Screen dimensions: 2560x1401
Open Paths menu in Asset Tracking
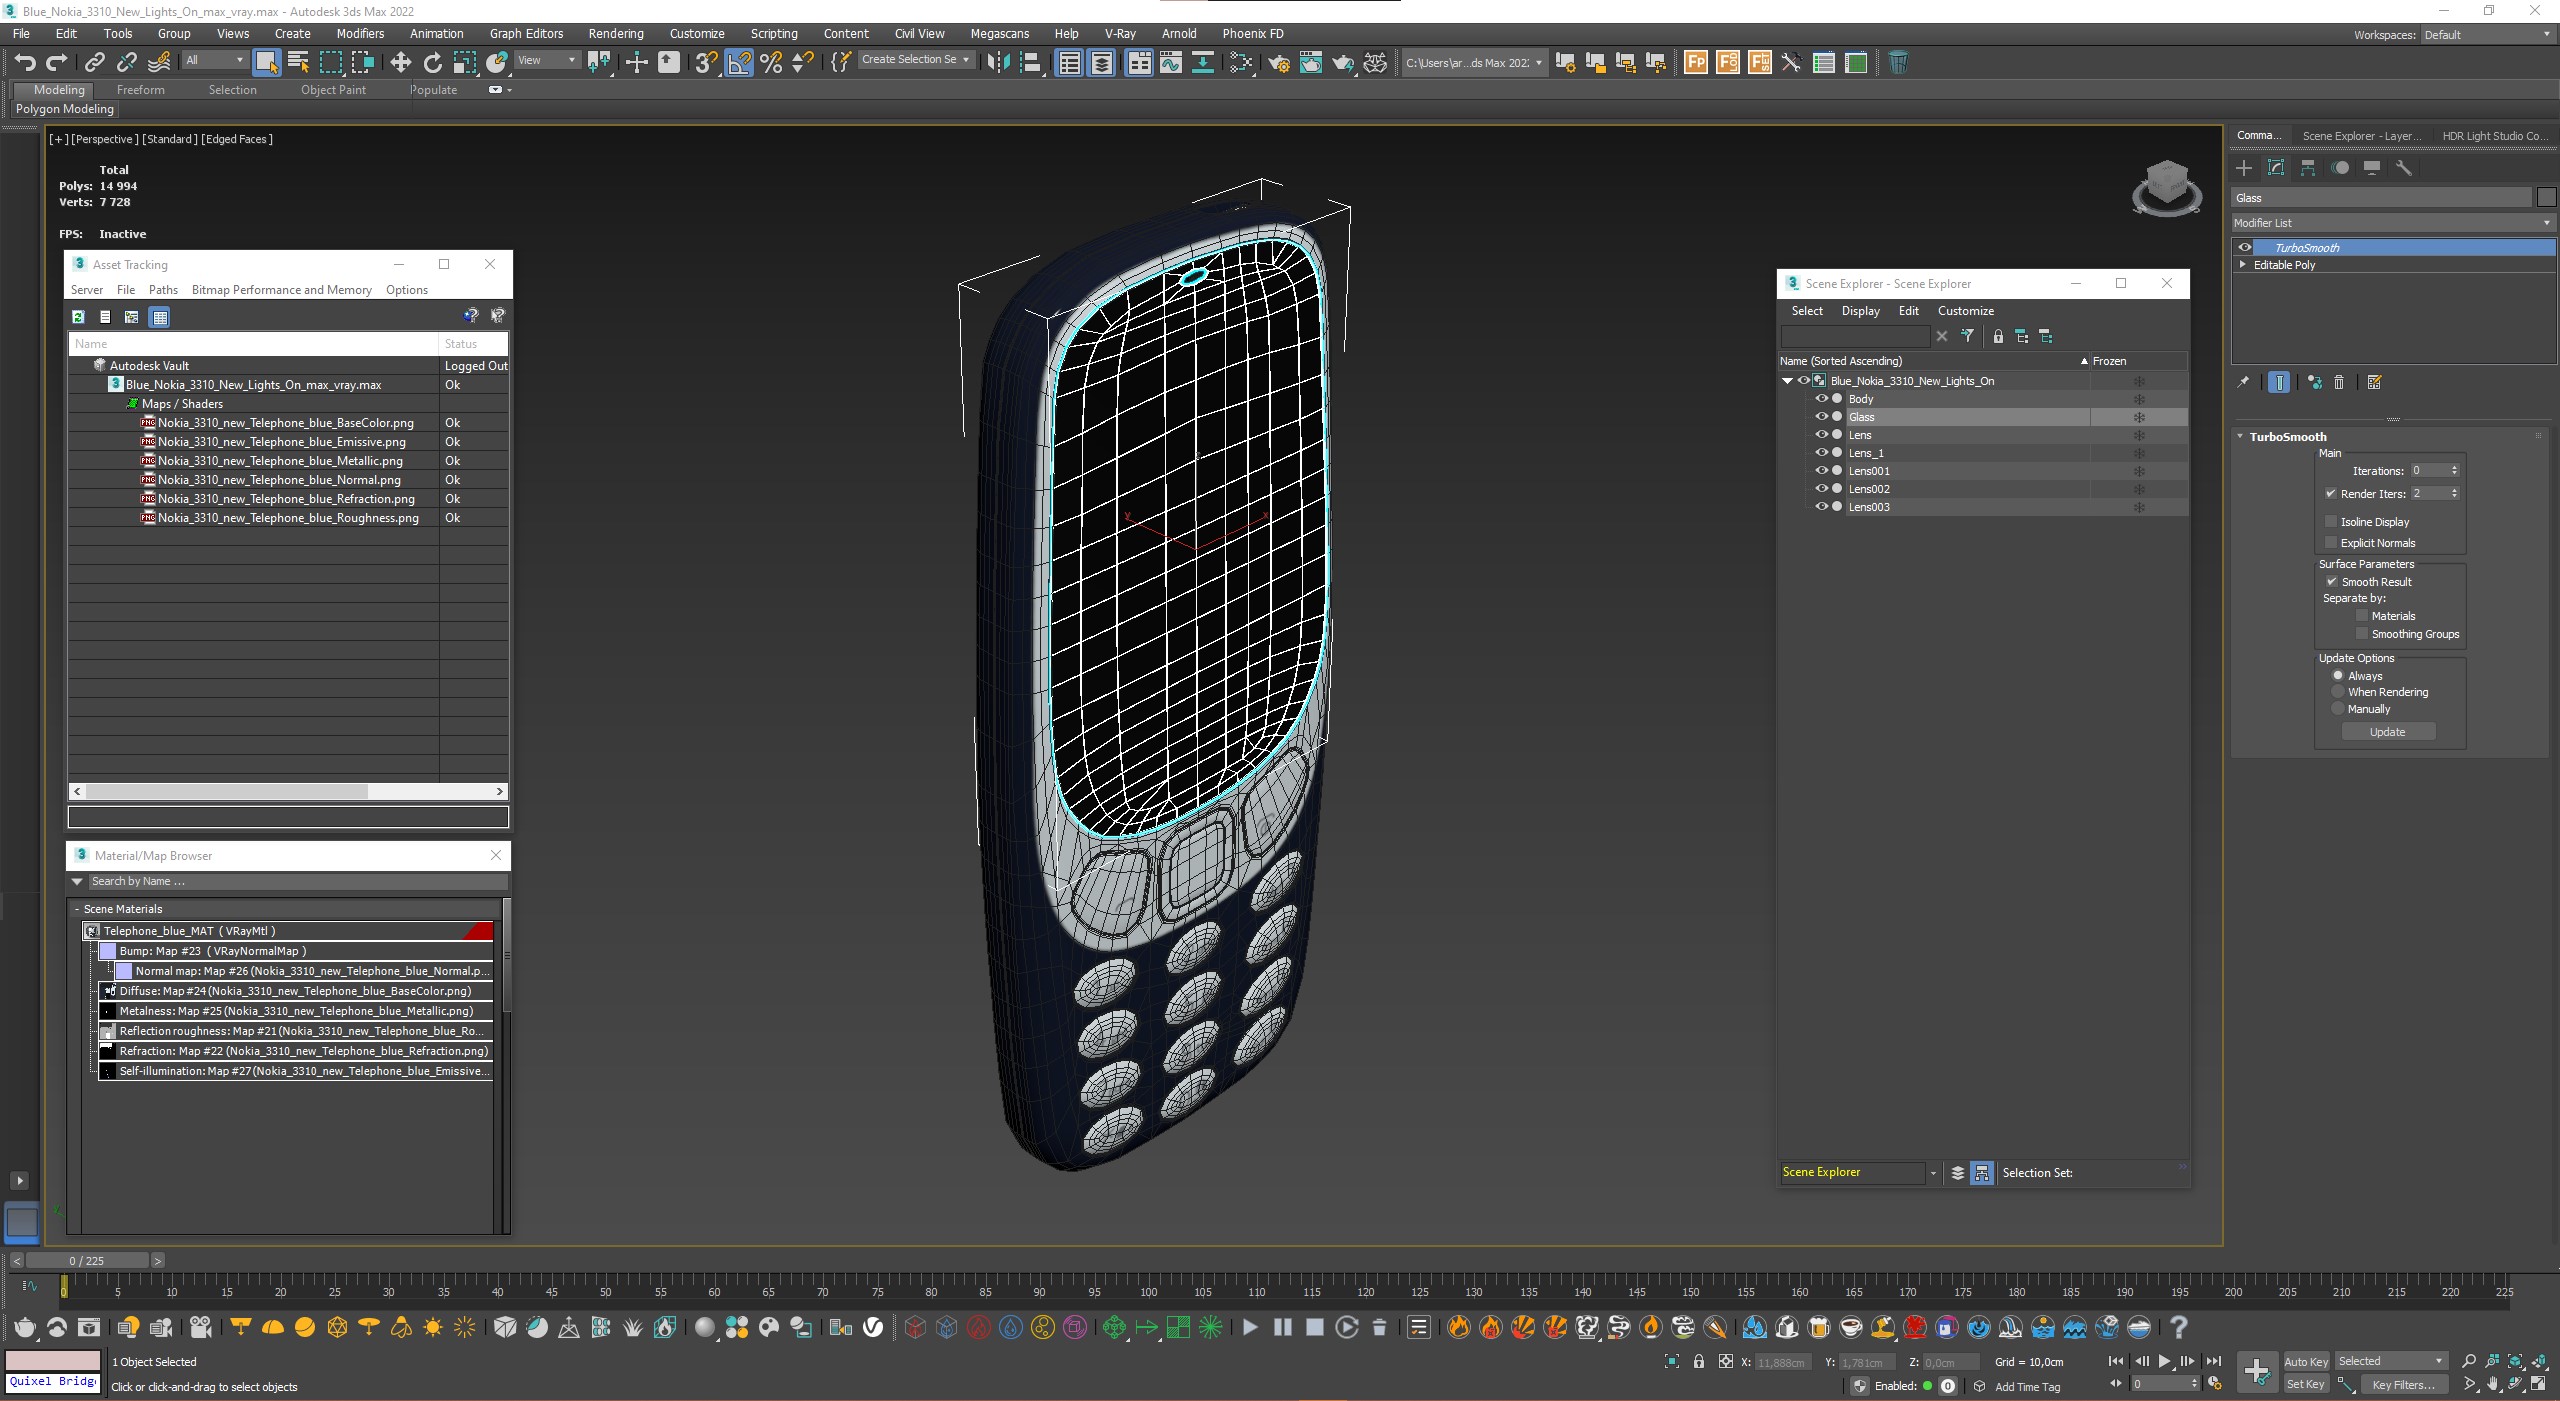pos(163,290)
